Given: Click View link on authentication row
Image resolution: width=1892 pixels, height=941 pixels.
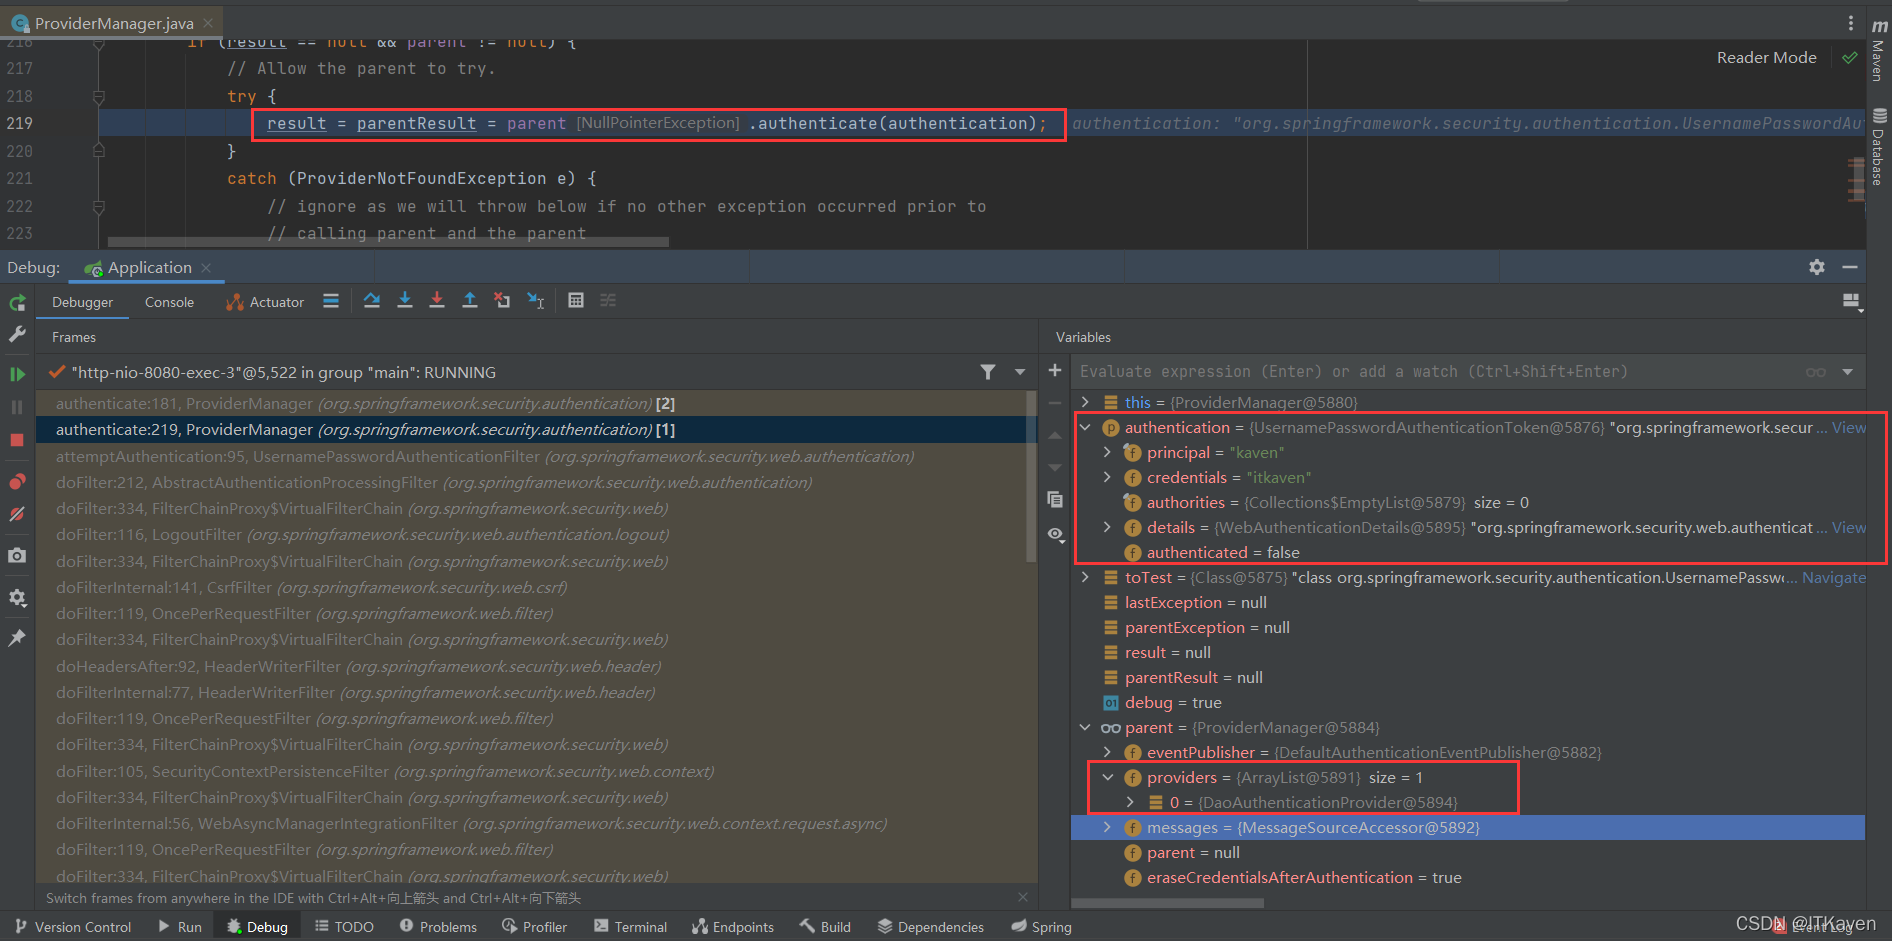Looking at the screenshot, I should [x=1848, y=427].
